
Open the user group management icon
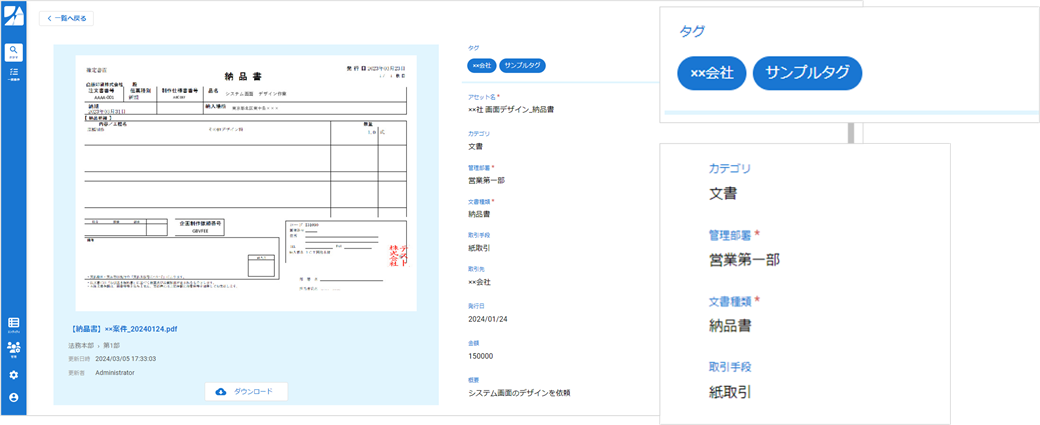pyautogui.click(x=14, y=348)
